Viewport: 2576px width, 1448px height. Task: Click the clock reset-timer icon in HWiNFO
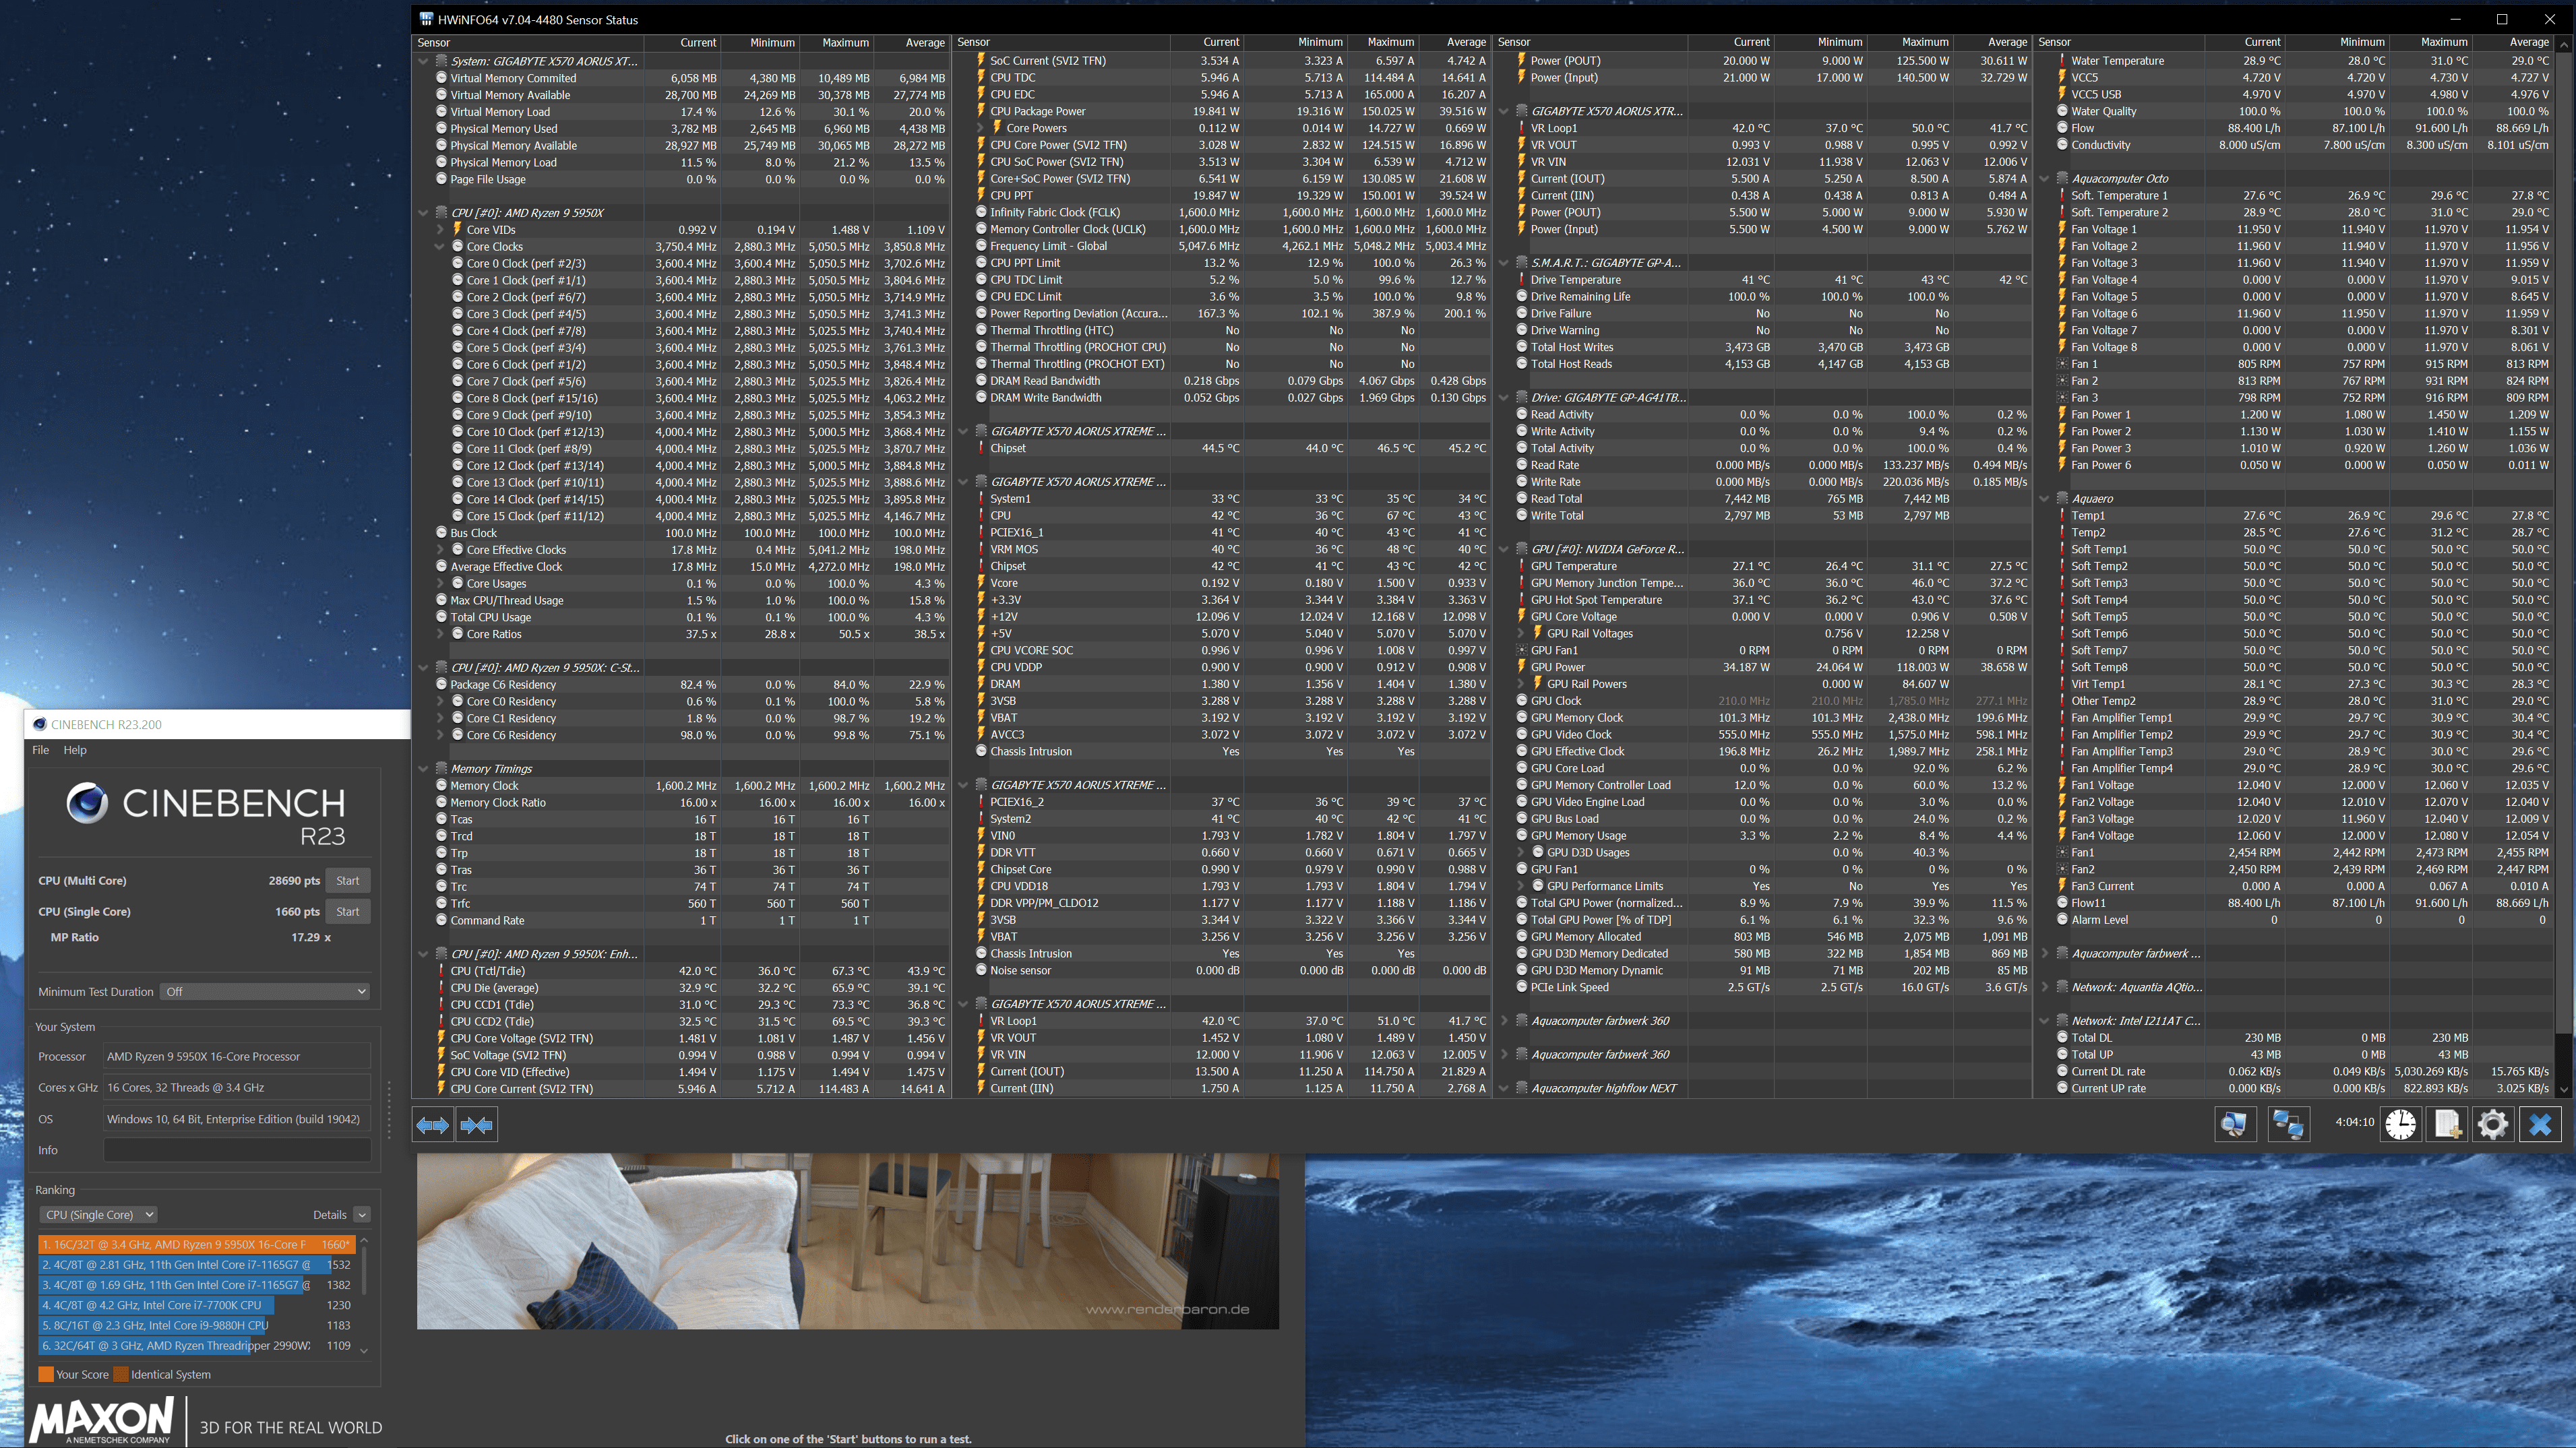[x=2401, y=1125]
